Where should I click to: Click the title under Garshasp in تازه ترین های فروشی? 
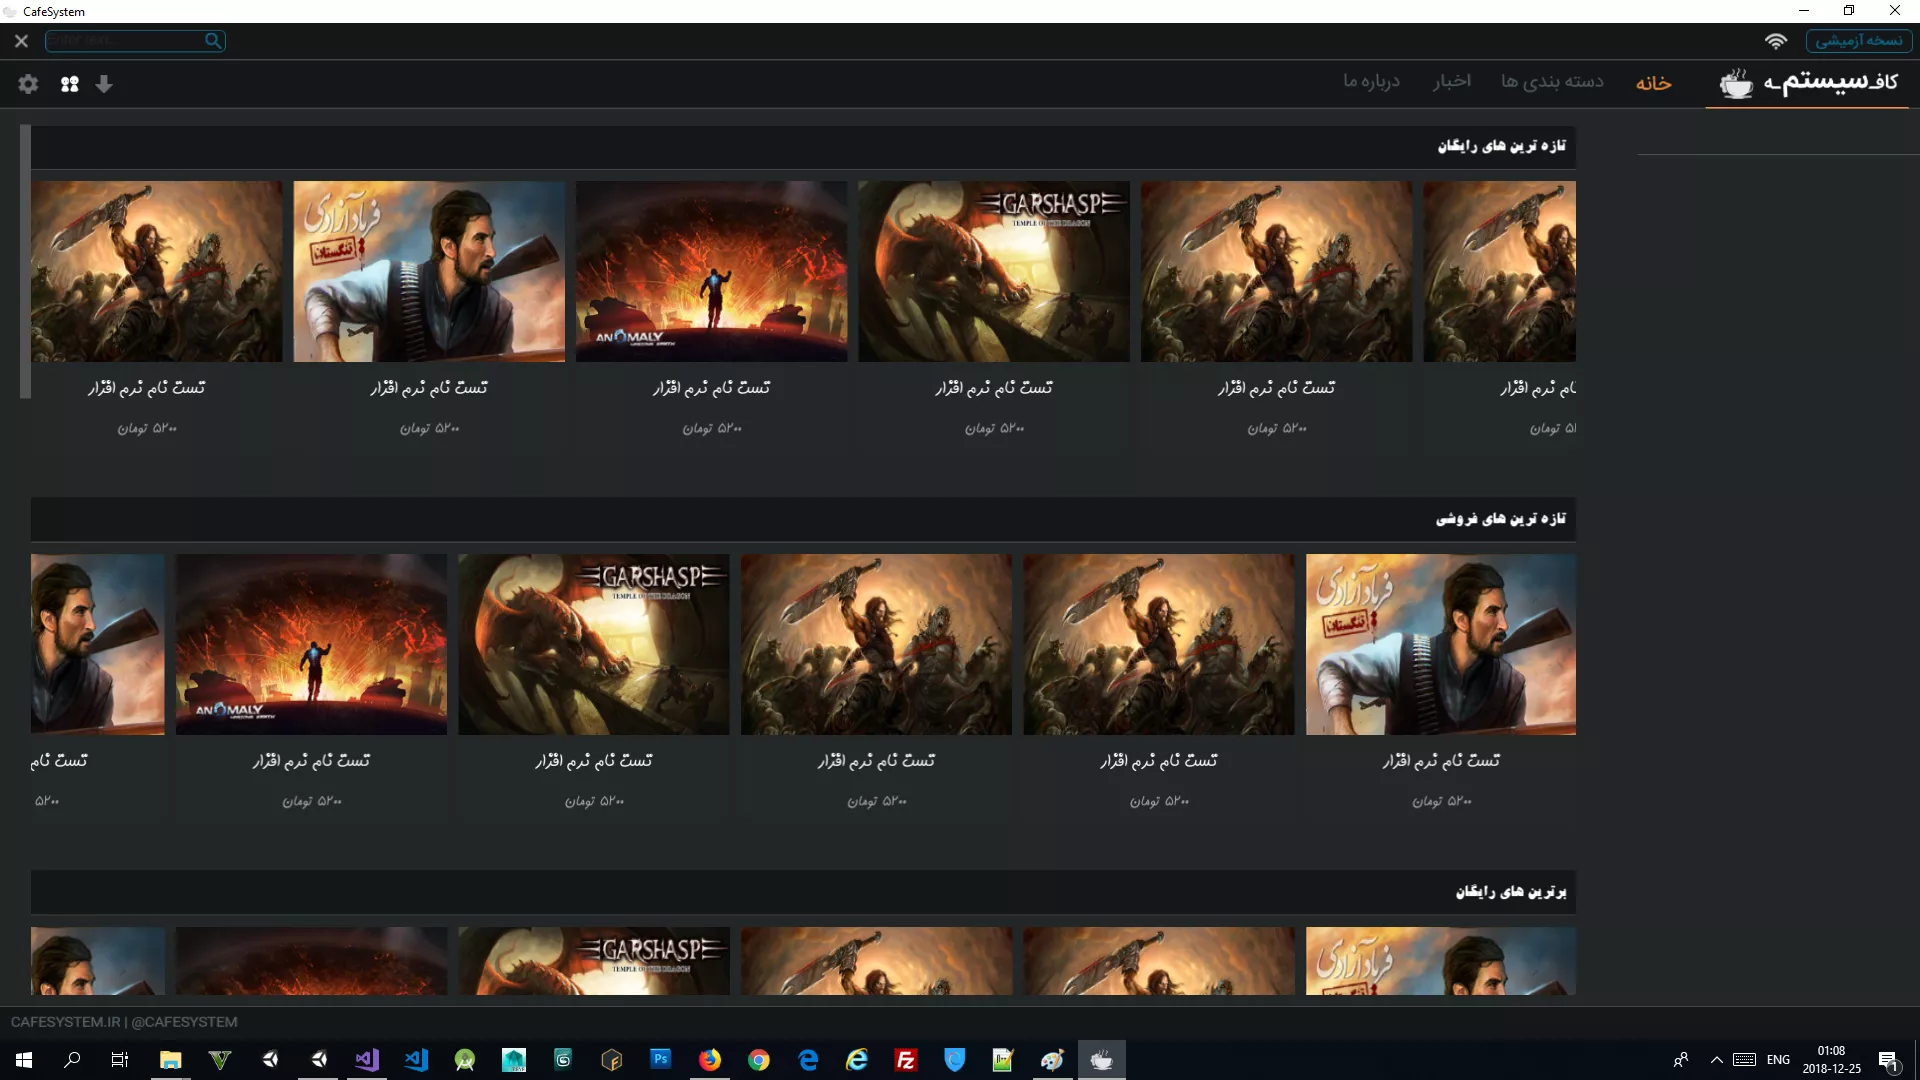click(594, 761)
